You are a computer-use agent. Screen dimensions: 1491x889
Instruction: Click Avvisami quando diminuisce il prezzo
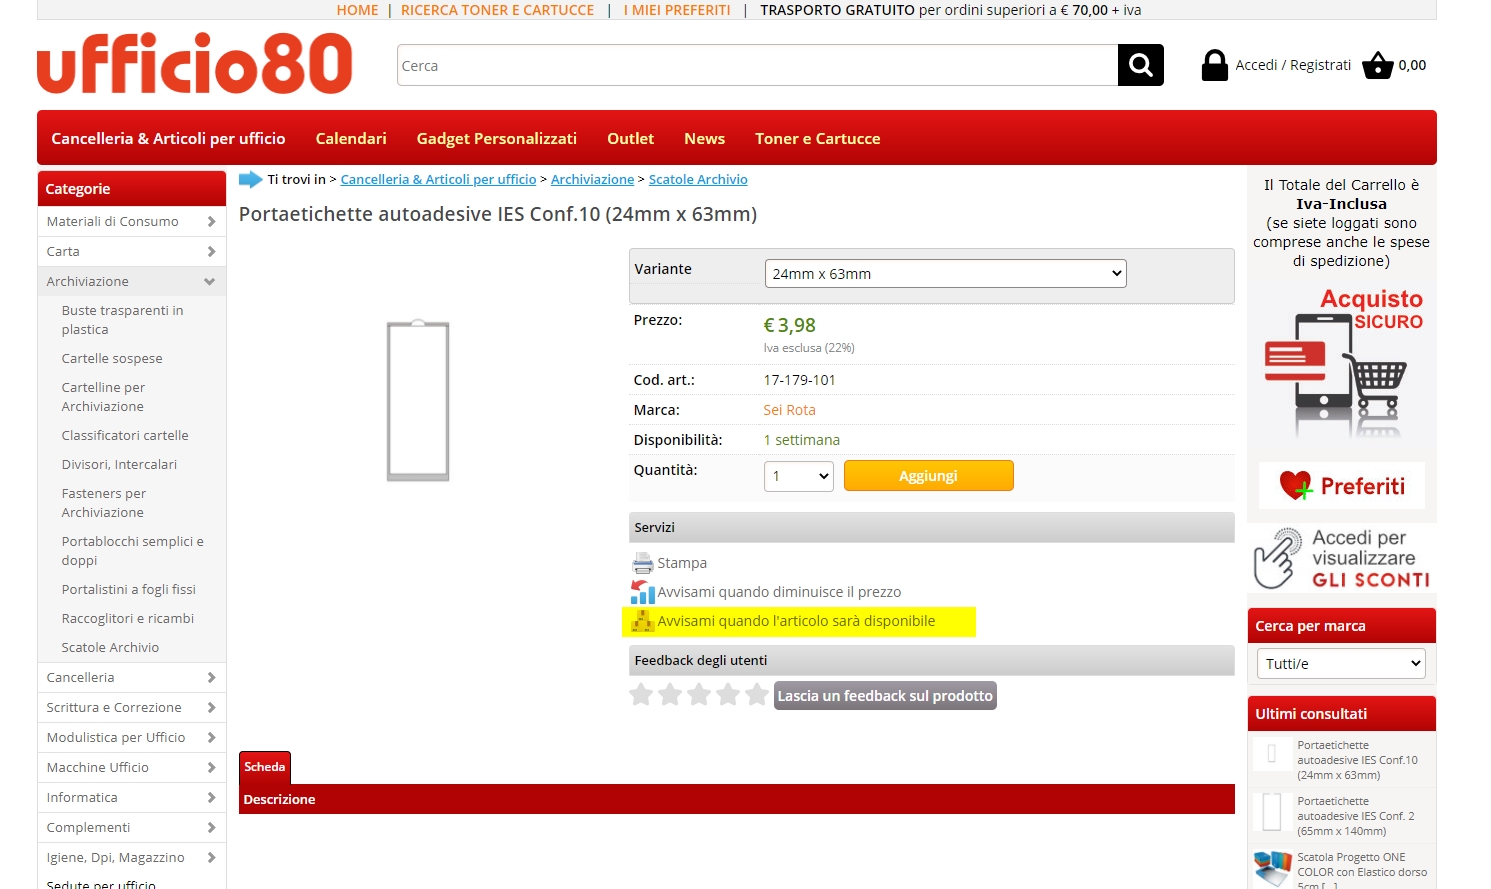coord(779,592)
